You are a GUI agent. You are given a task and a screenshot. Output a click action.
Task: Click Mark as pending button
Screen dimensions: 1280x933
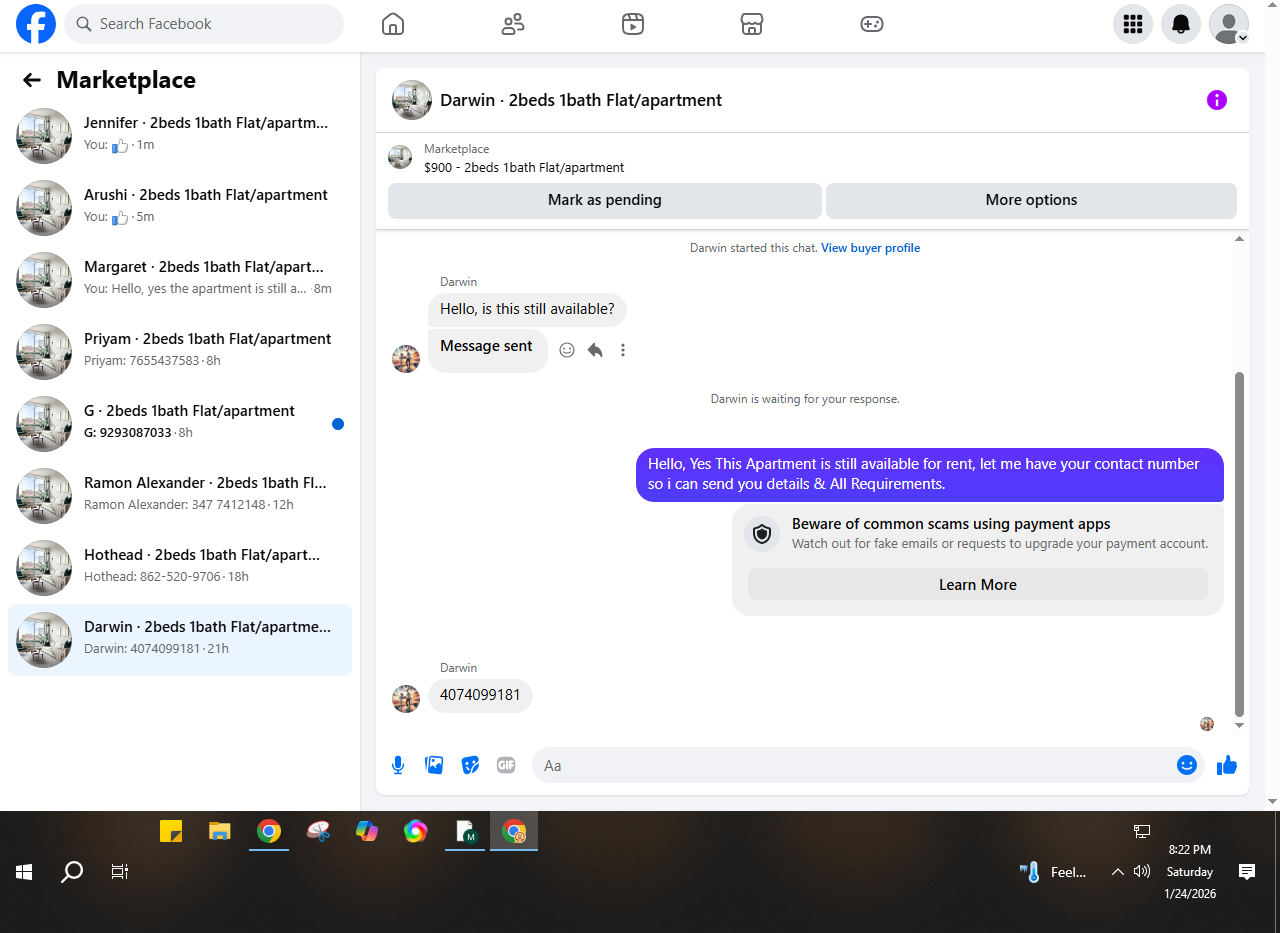[x=605, y=200]
